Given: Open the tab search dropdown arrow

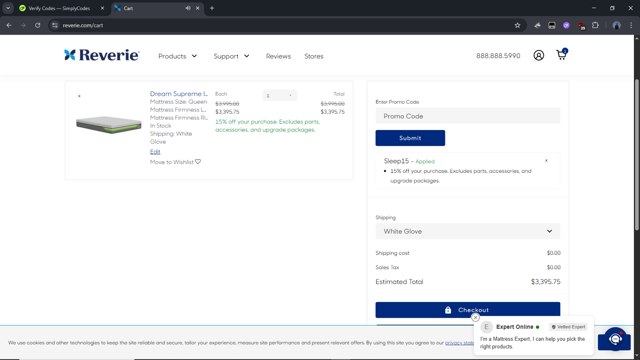Looking at the screenshot, I should point(8,8).
